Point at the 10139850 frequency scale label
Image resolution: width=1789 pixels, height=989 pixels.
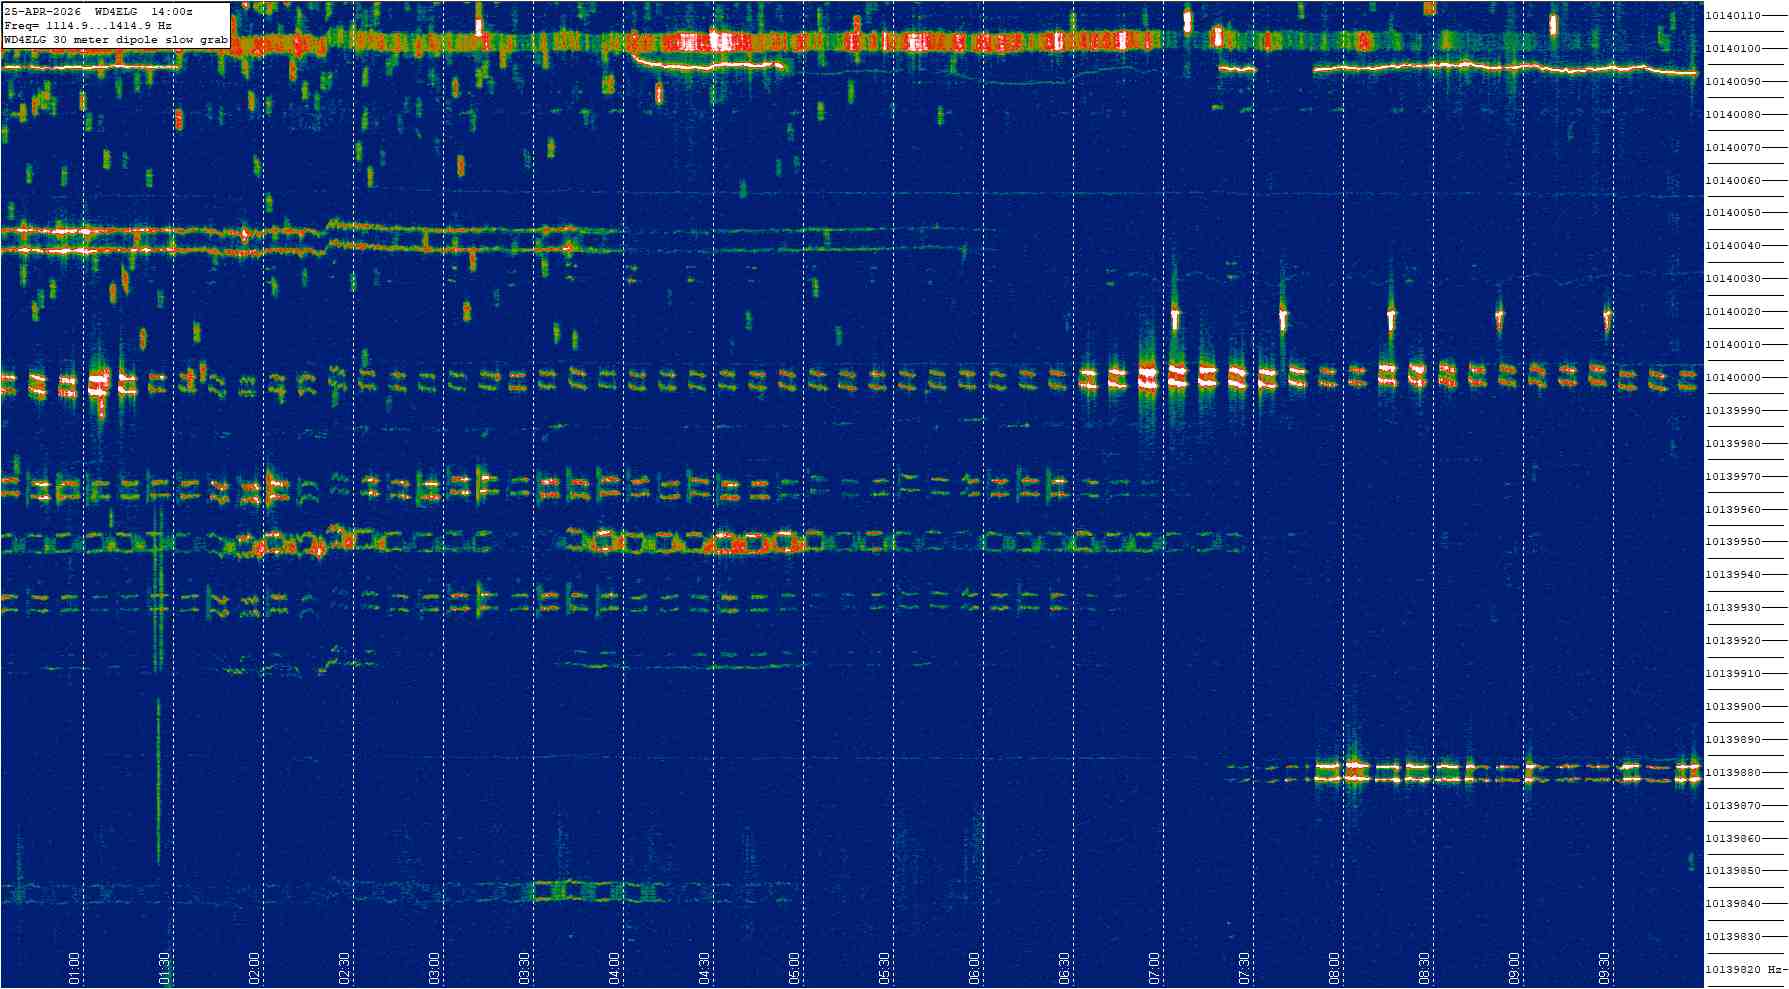point(1733,871)
